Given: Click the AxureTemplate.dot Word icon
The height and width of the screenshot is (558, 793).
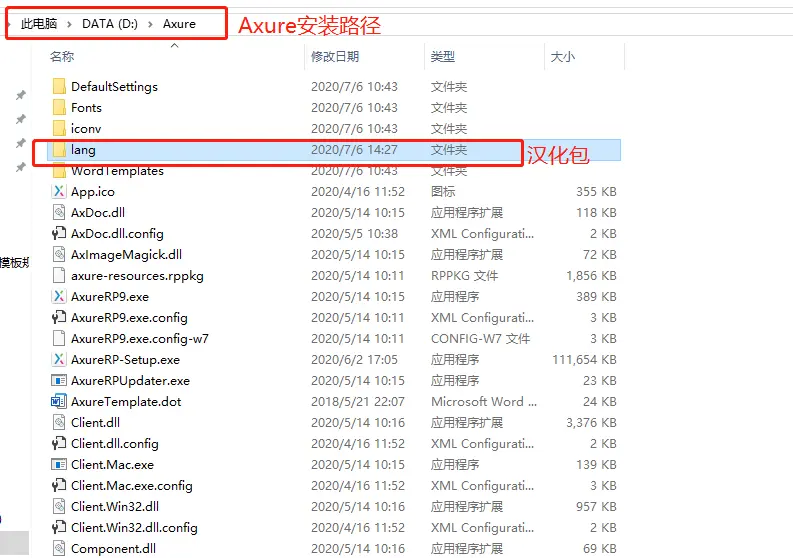Looking at the screenshot, I should [59, 402].
